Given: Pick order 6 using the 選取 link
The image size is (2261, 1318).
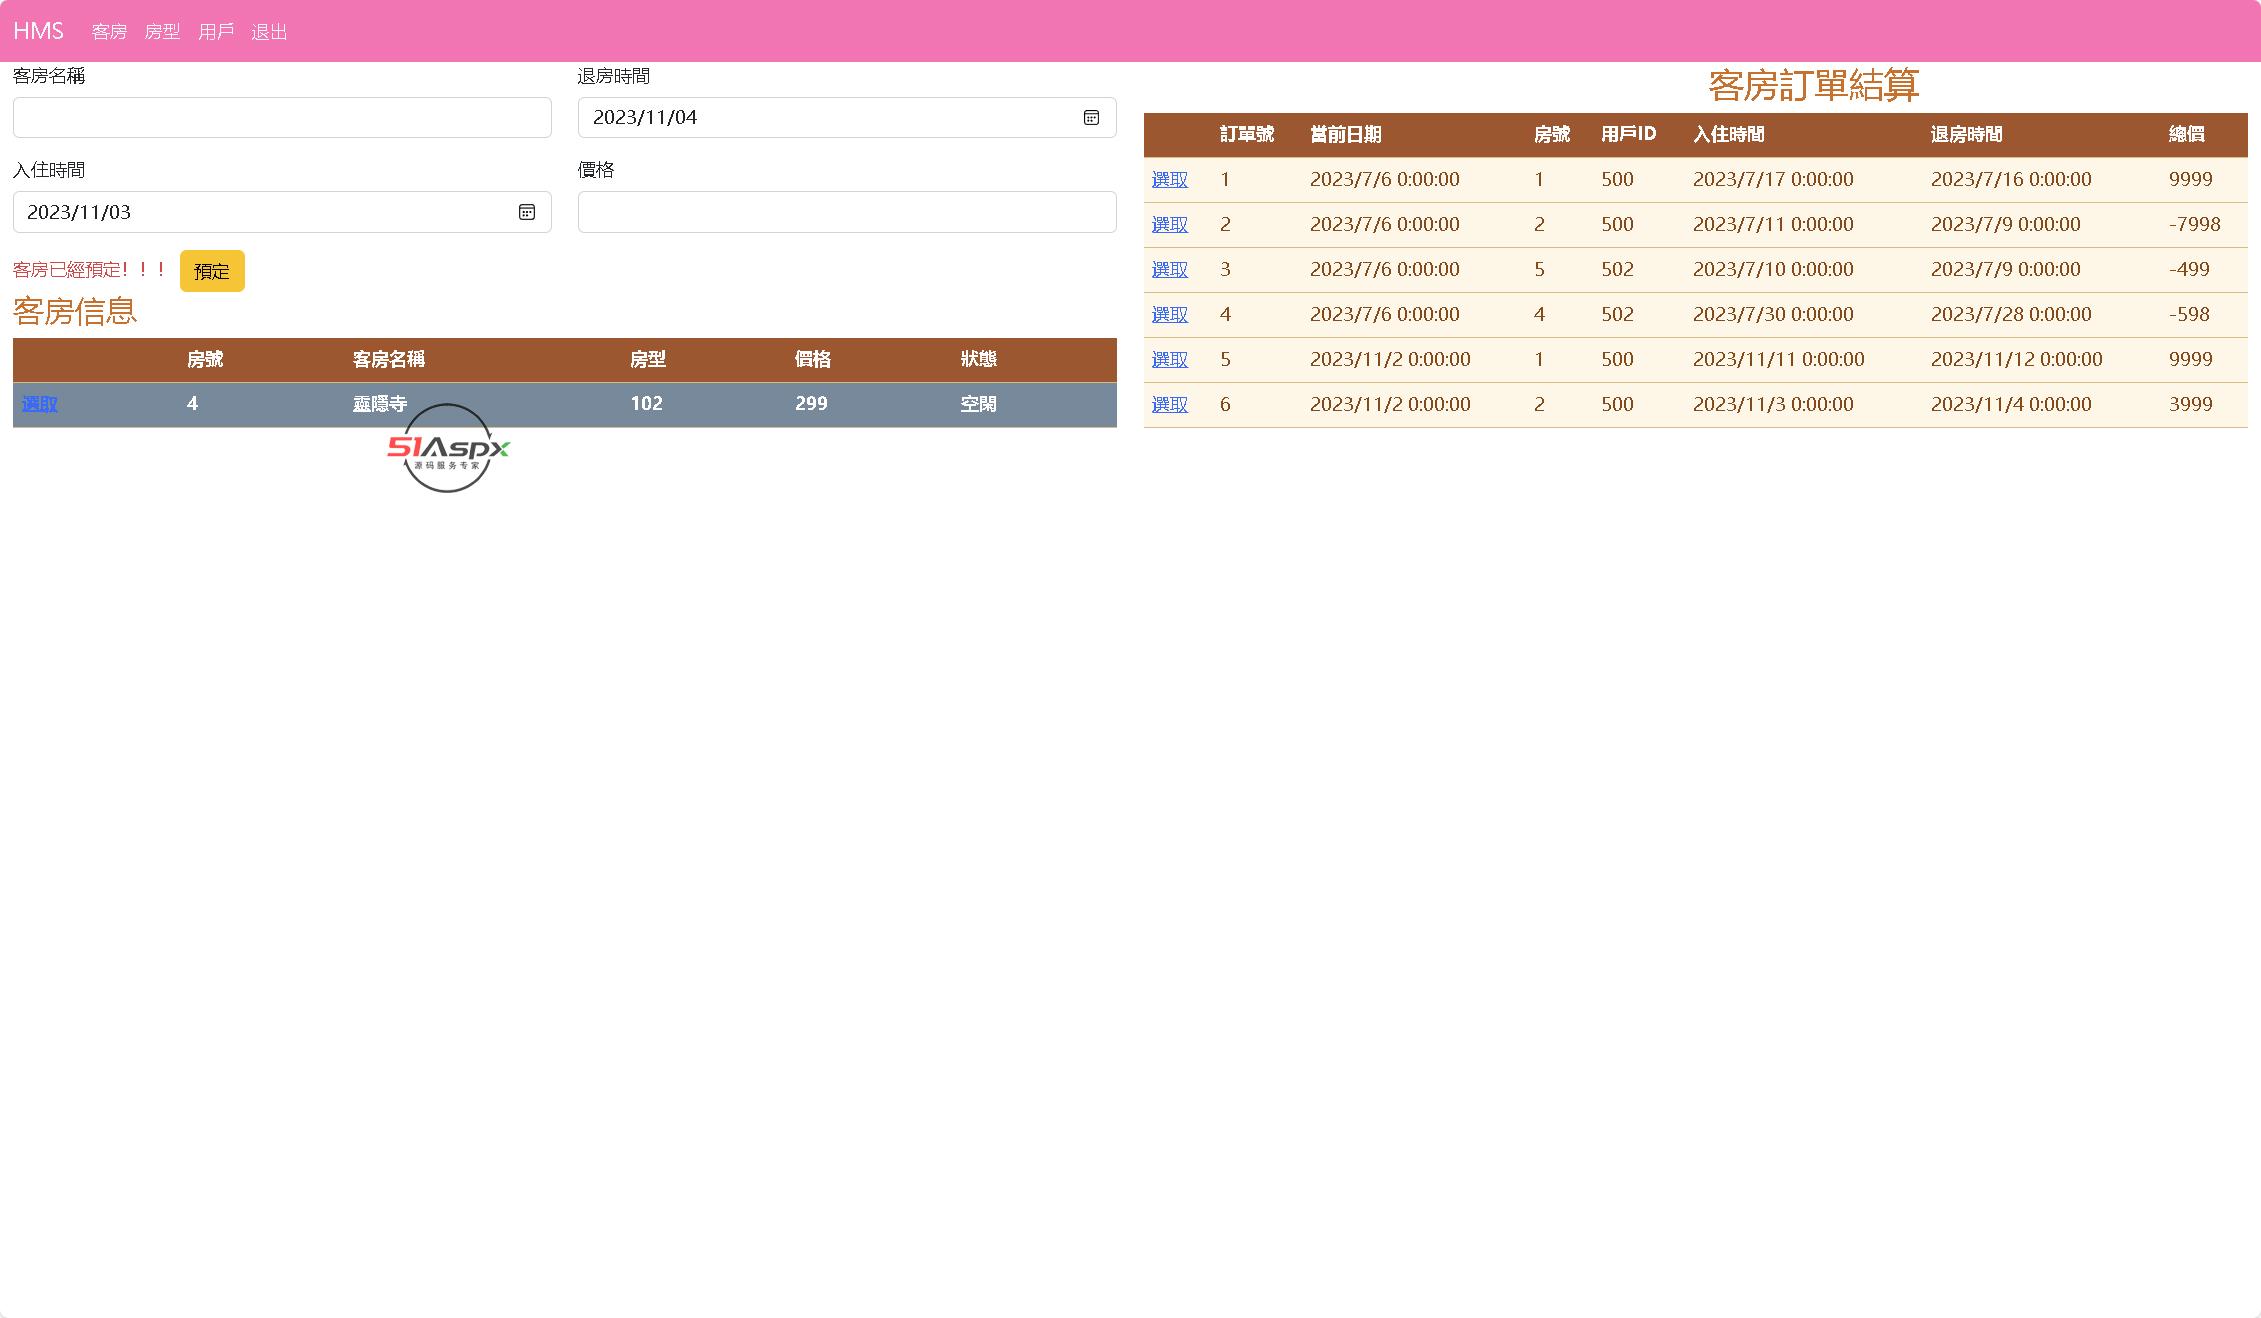Looking at the screenshot, I should click(x=1169, y=405).
